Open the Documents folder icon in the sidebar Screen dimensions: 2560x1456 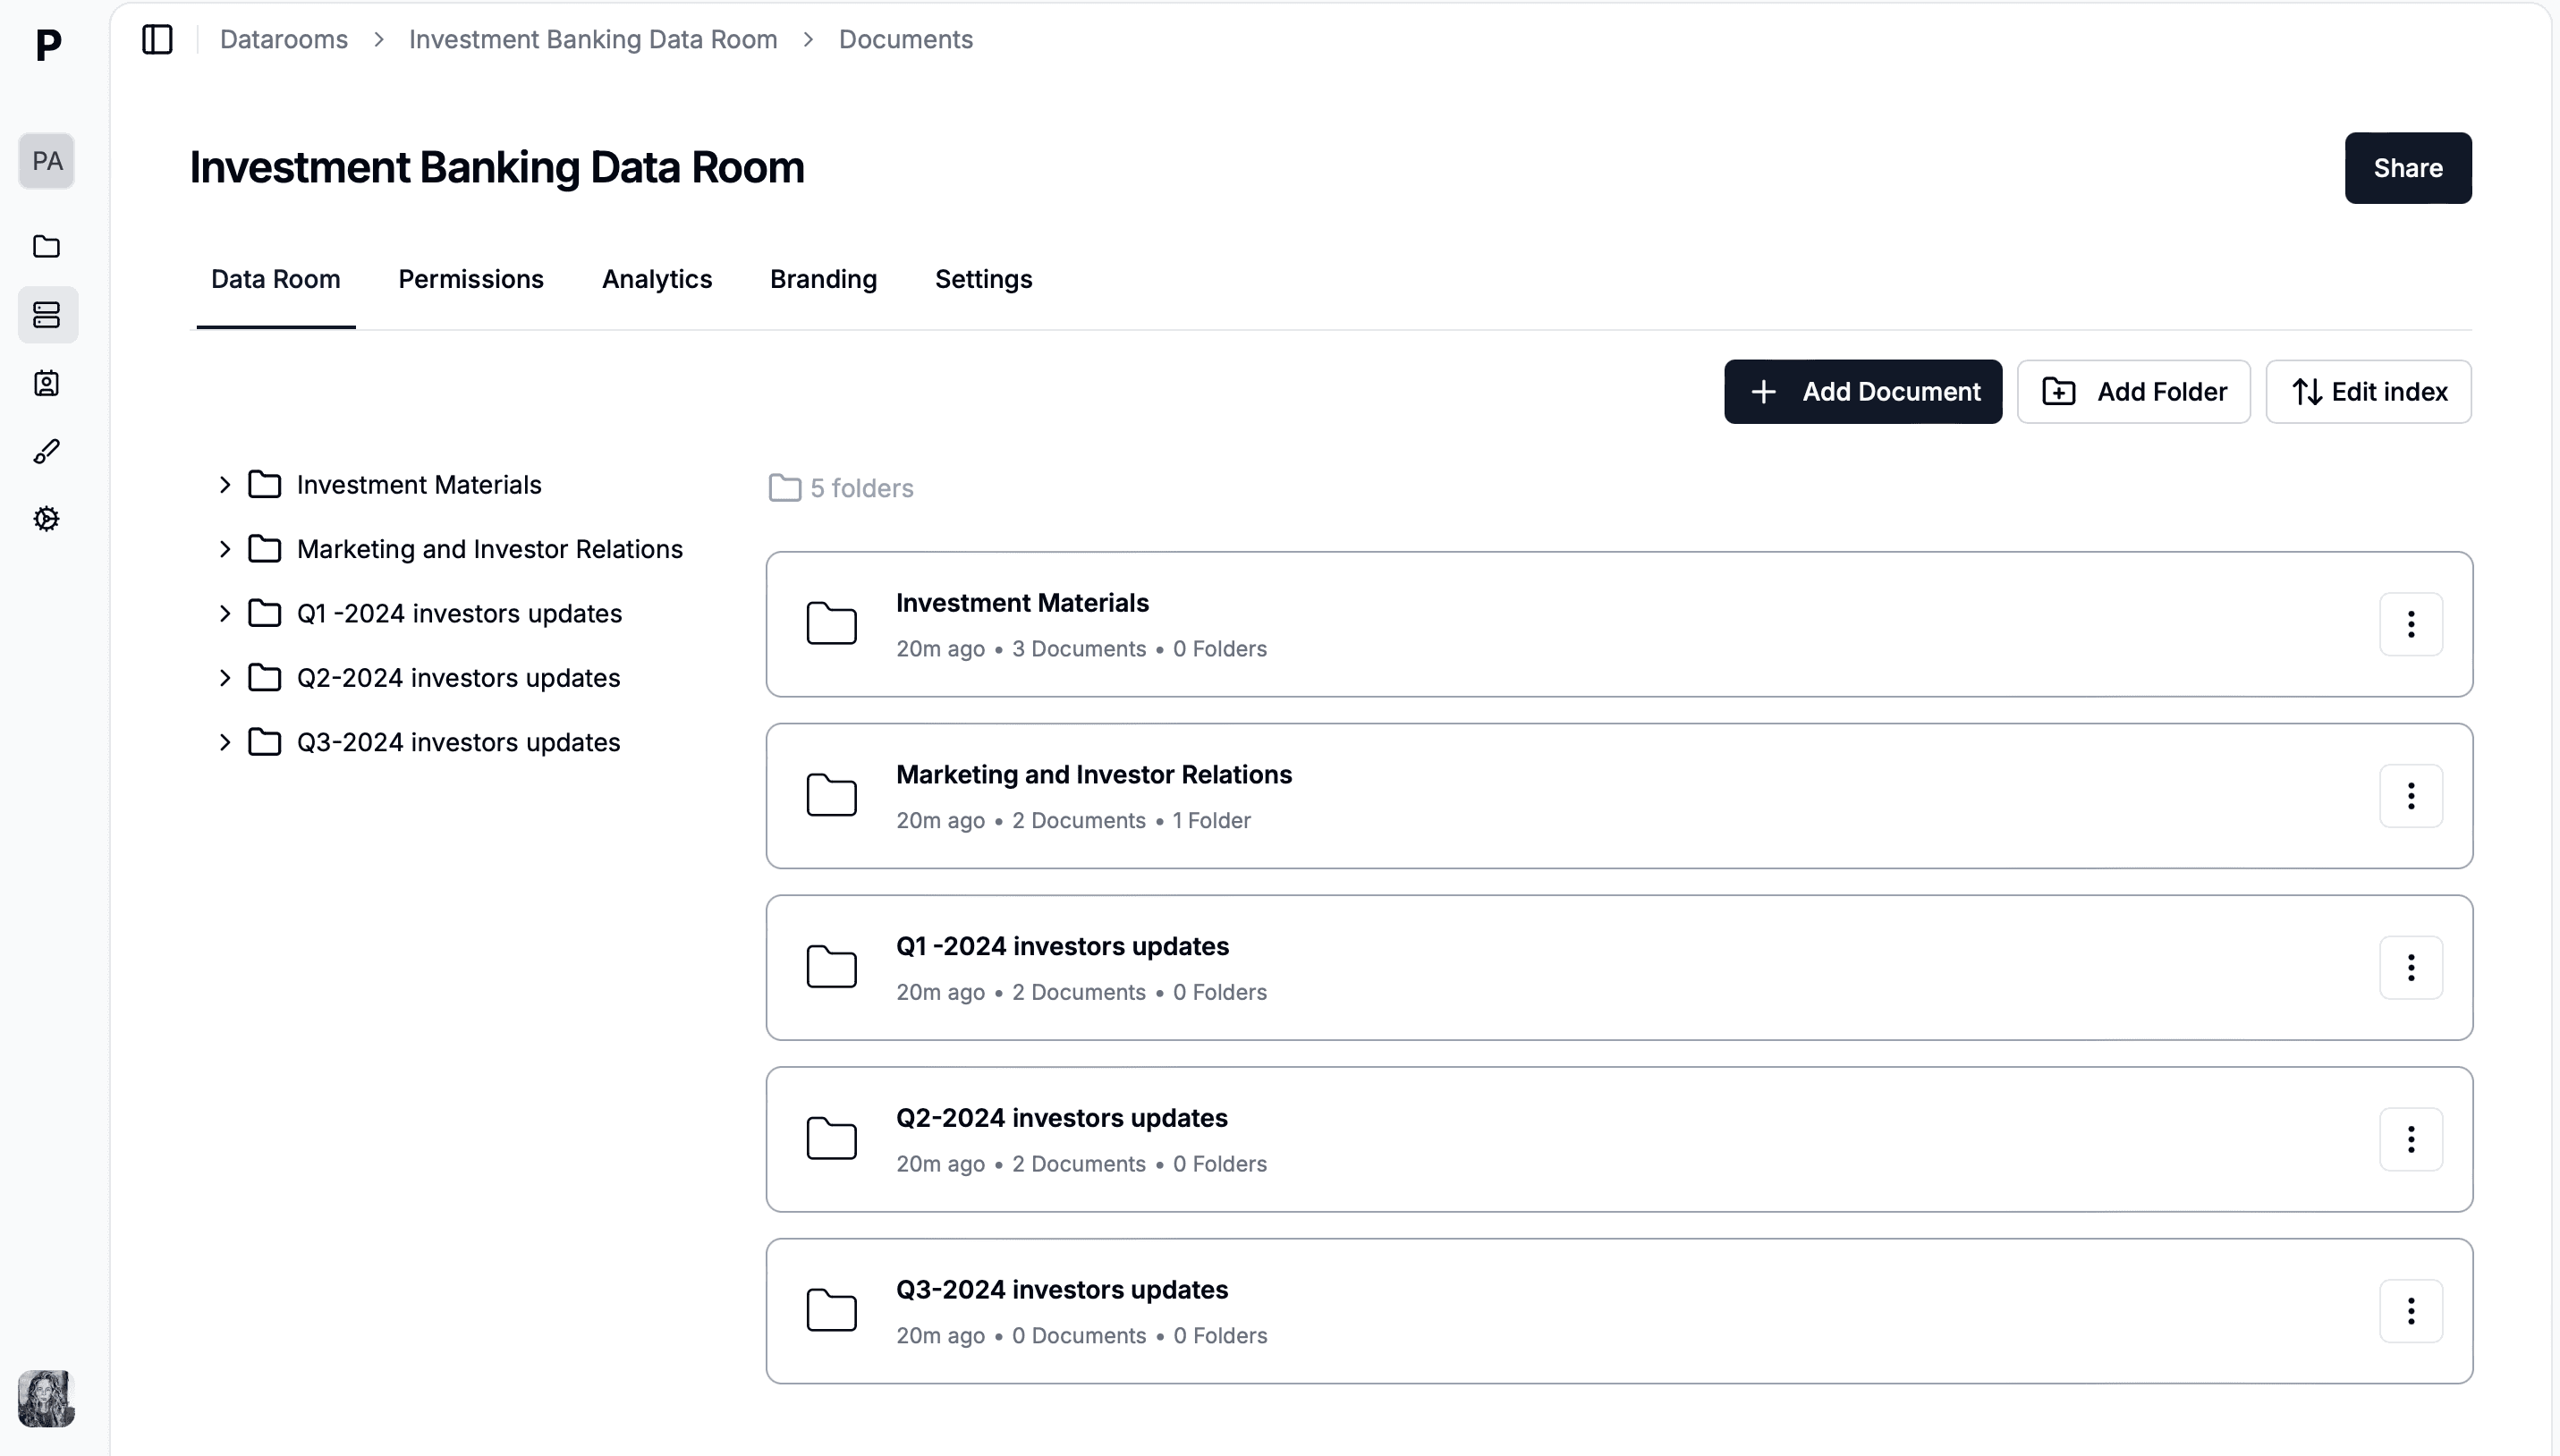pyautogui.click(x=47, y=247)
